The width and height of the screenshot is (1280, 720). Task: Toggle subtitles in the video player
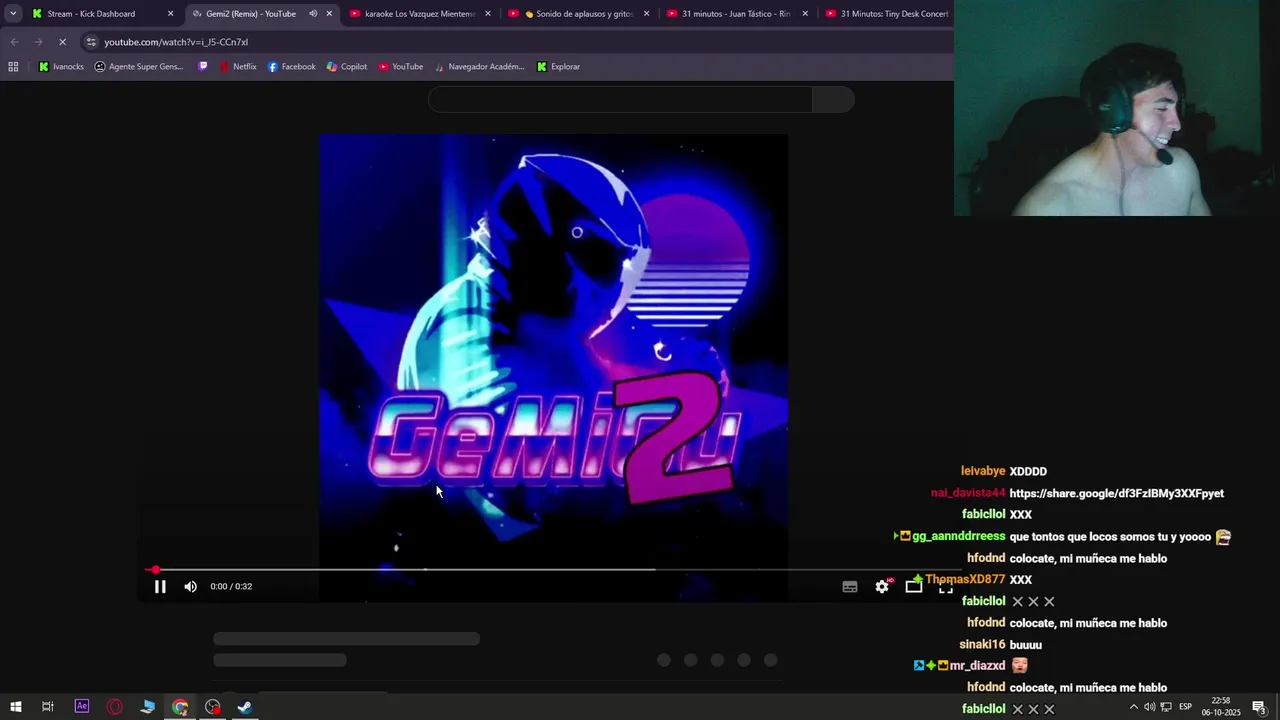coord(850,587)
